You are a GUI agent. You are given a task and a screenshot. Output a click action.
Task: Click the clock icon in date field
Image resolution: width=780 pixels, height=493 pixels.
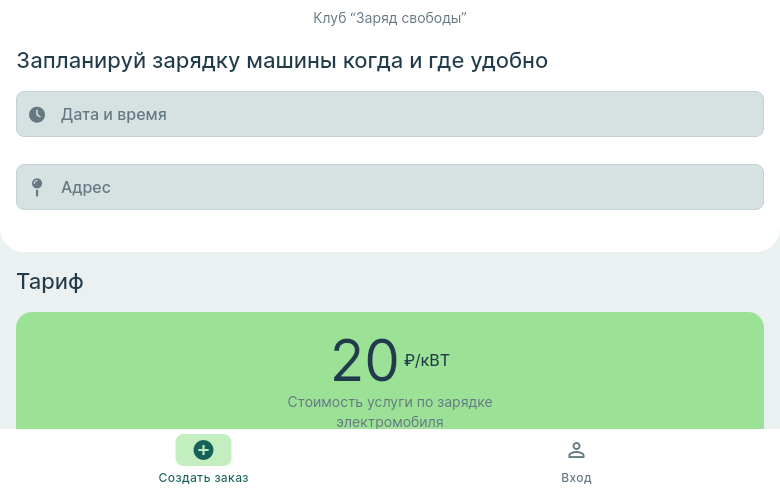click(x=37, y=114)
